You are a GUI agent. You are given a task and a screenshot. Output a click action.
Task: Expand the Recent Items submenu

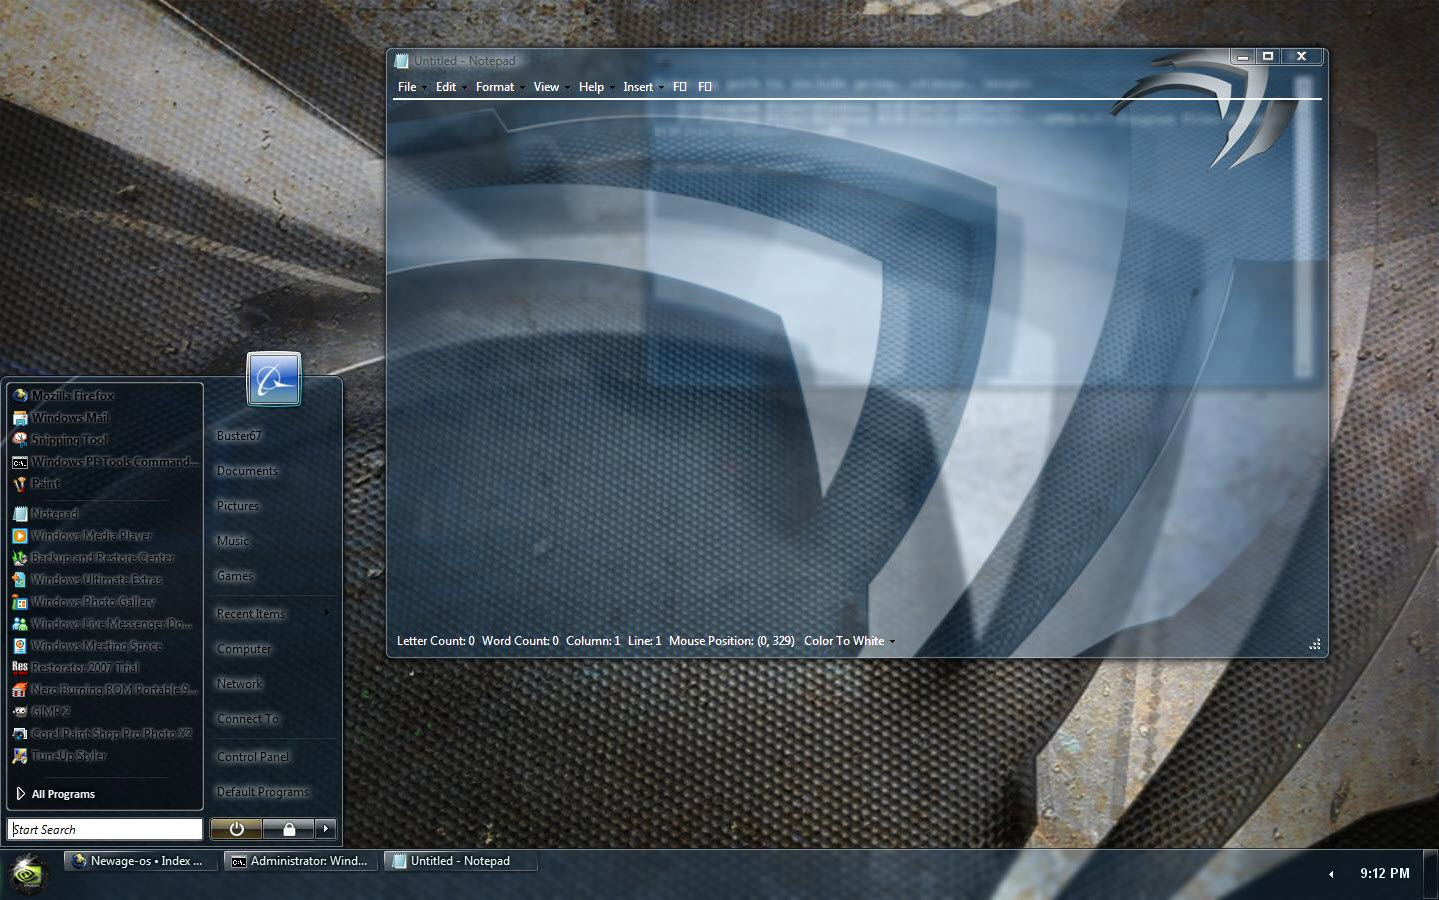[250, 613]
